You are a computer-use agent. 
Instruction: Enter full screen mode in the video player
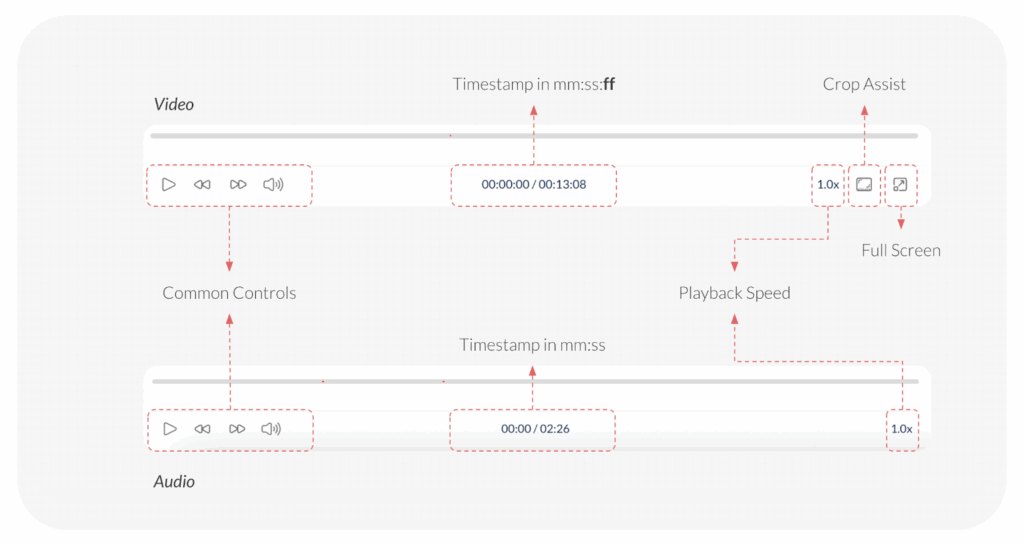900,184
